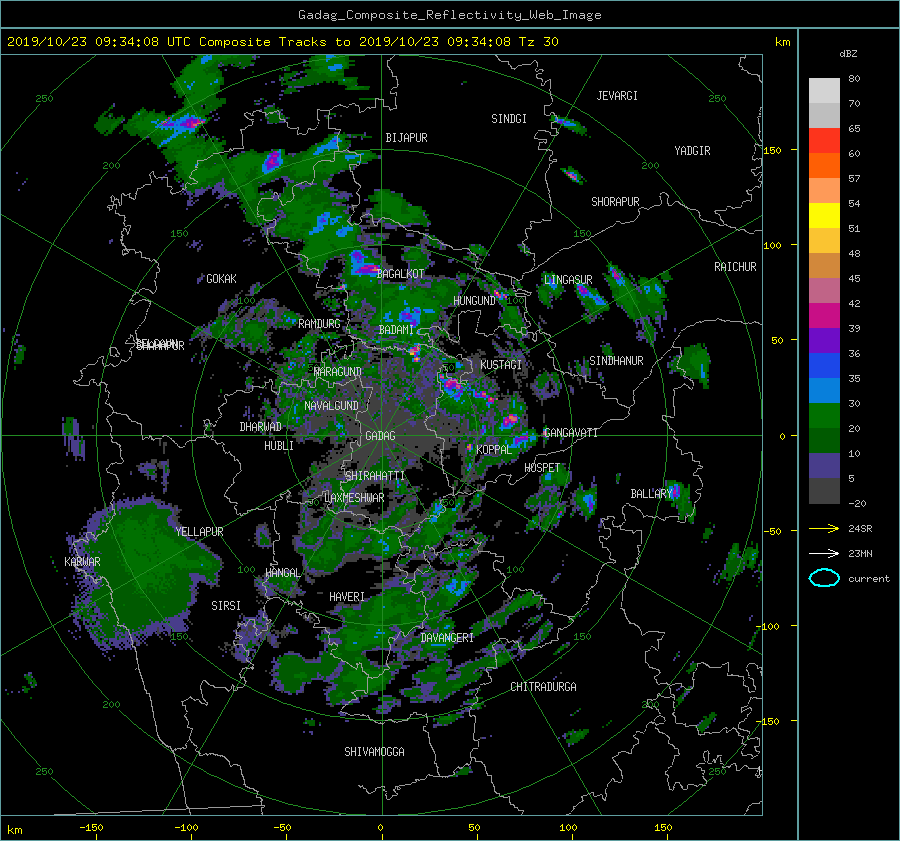
Task: Click the BAGALKOT town label
Action: [x=400, y=274]
